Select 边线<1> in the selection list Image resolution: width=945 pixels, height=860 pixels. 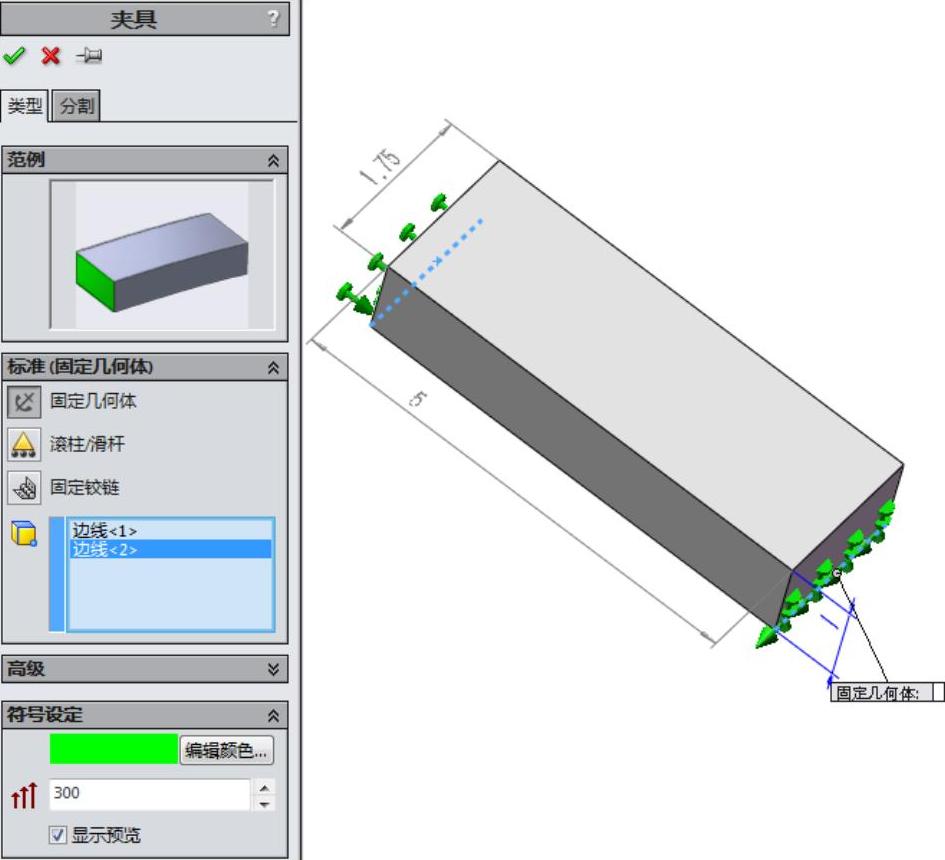coord(171,531)
